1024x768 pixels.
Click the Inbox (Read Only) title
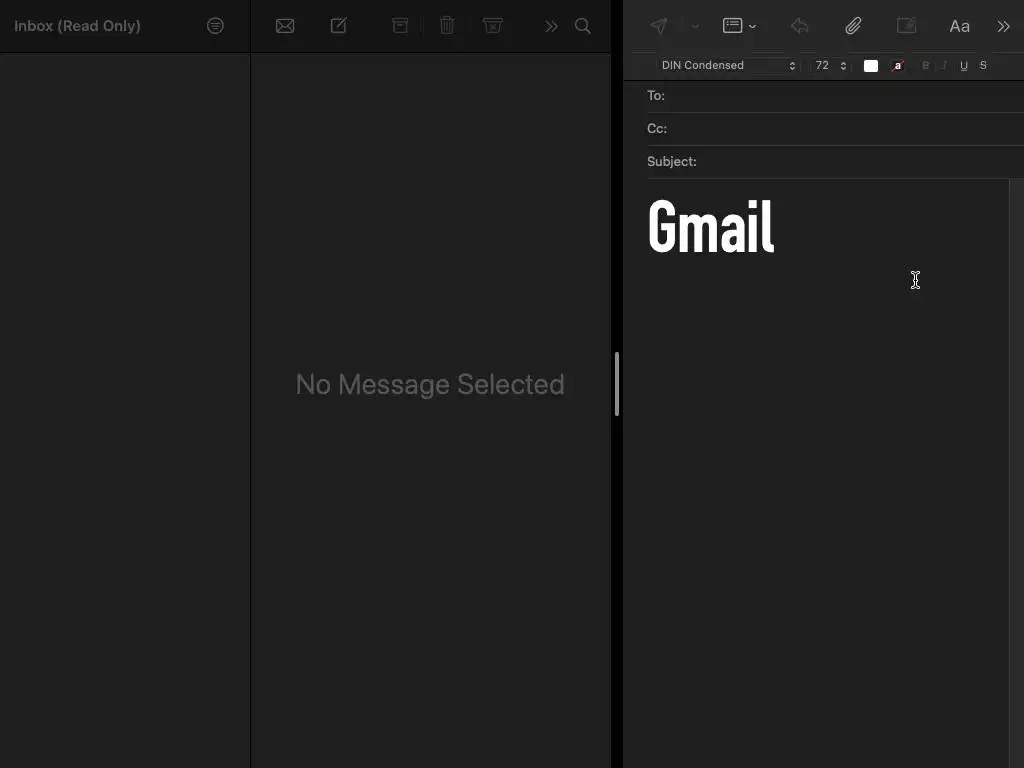(x=77, y=26)
